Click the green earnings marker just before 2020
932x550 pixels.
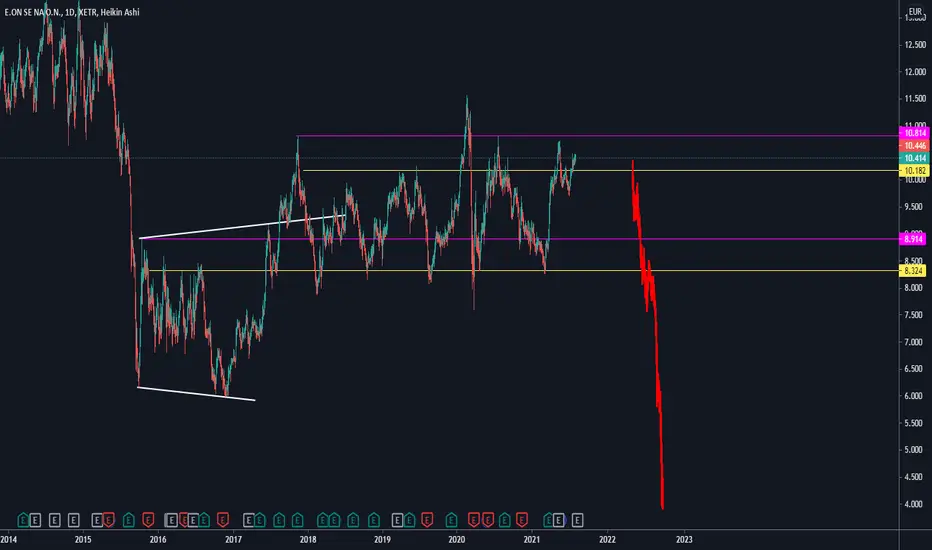(x=451, y=520)
